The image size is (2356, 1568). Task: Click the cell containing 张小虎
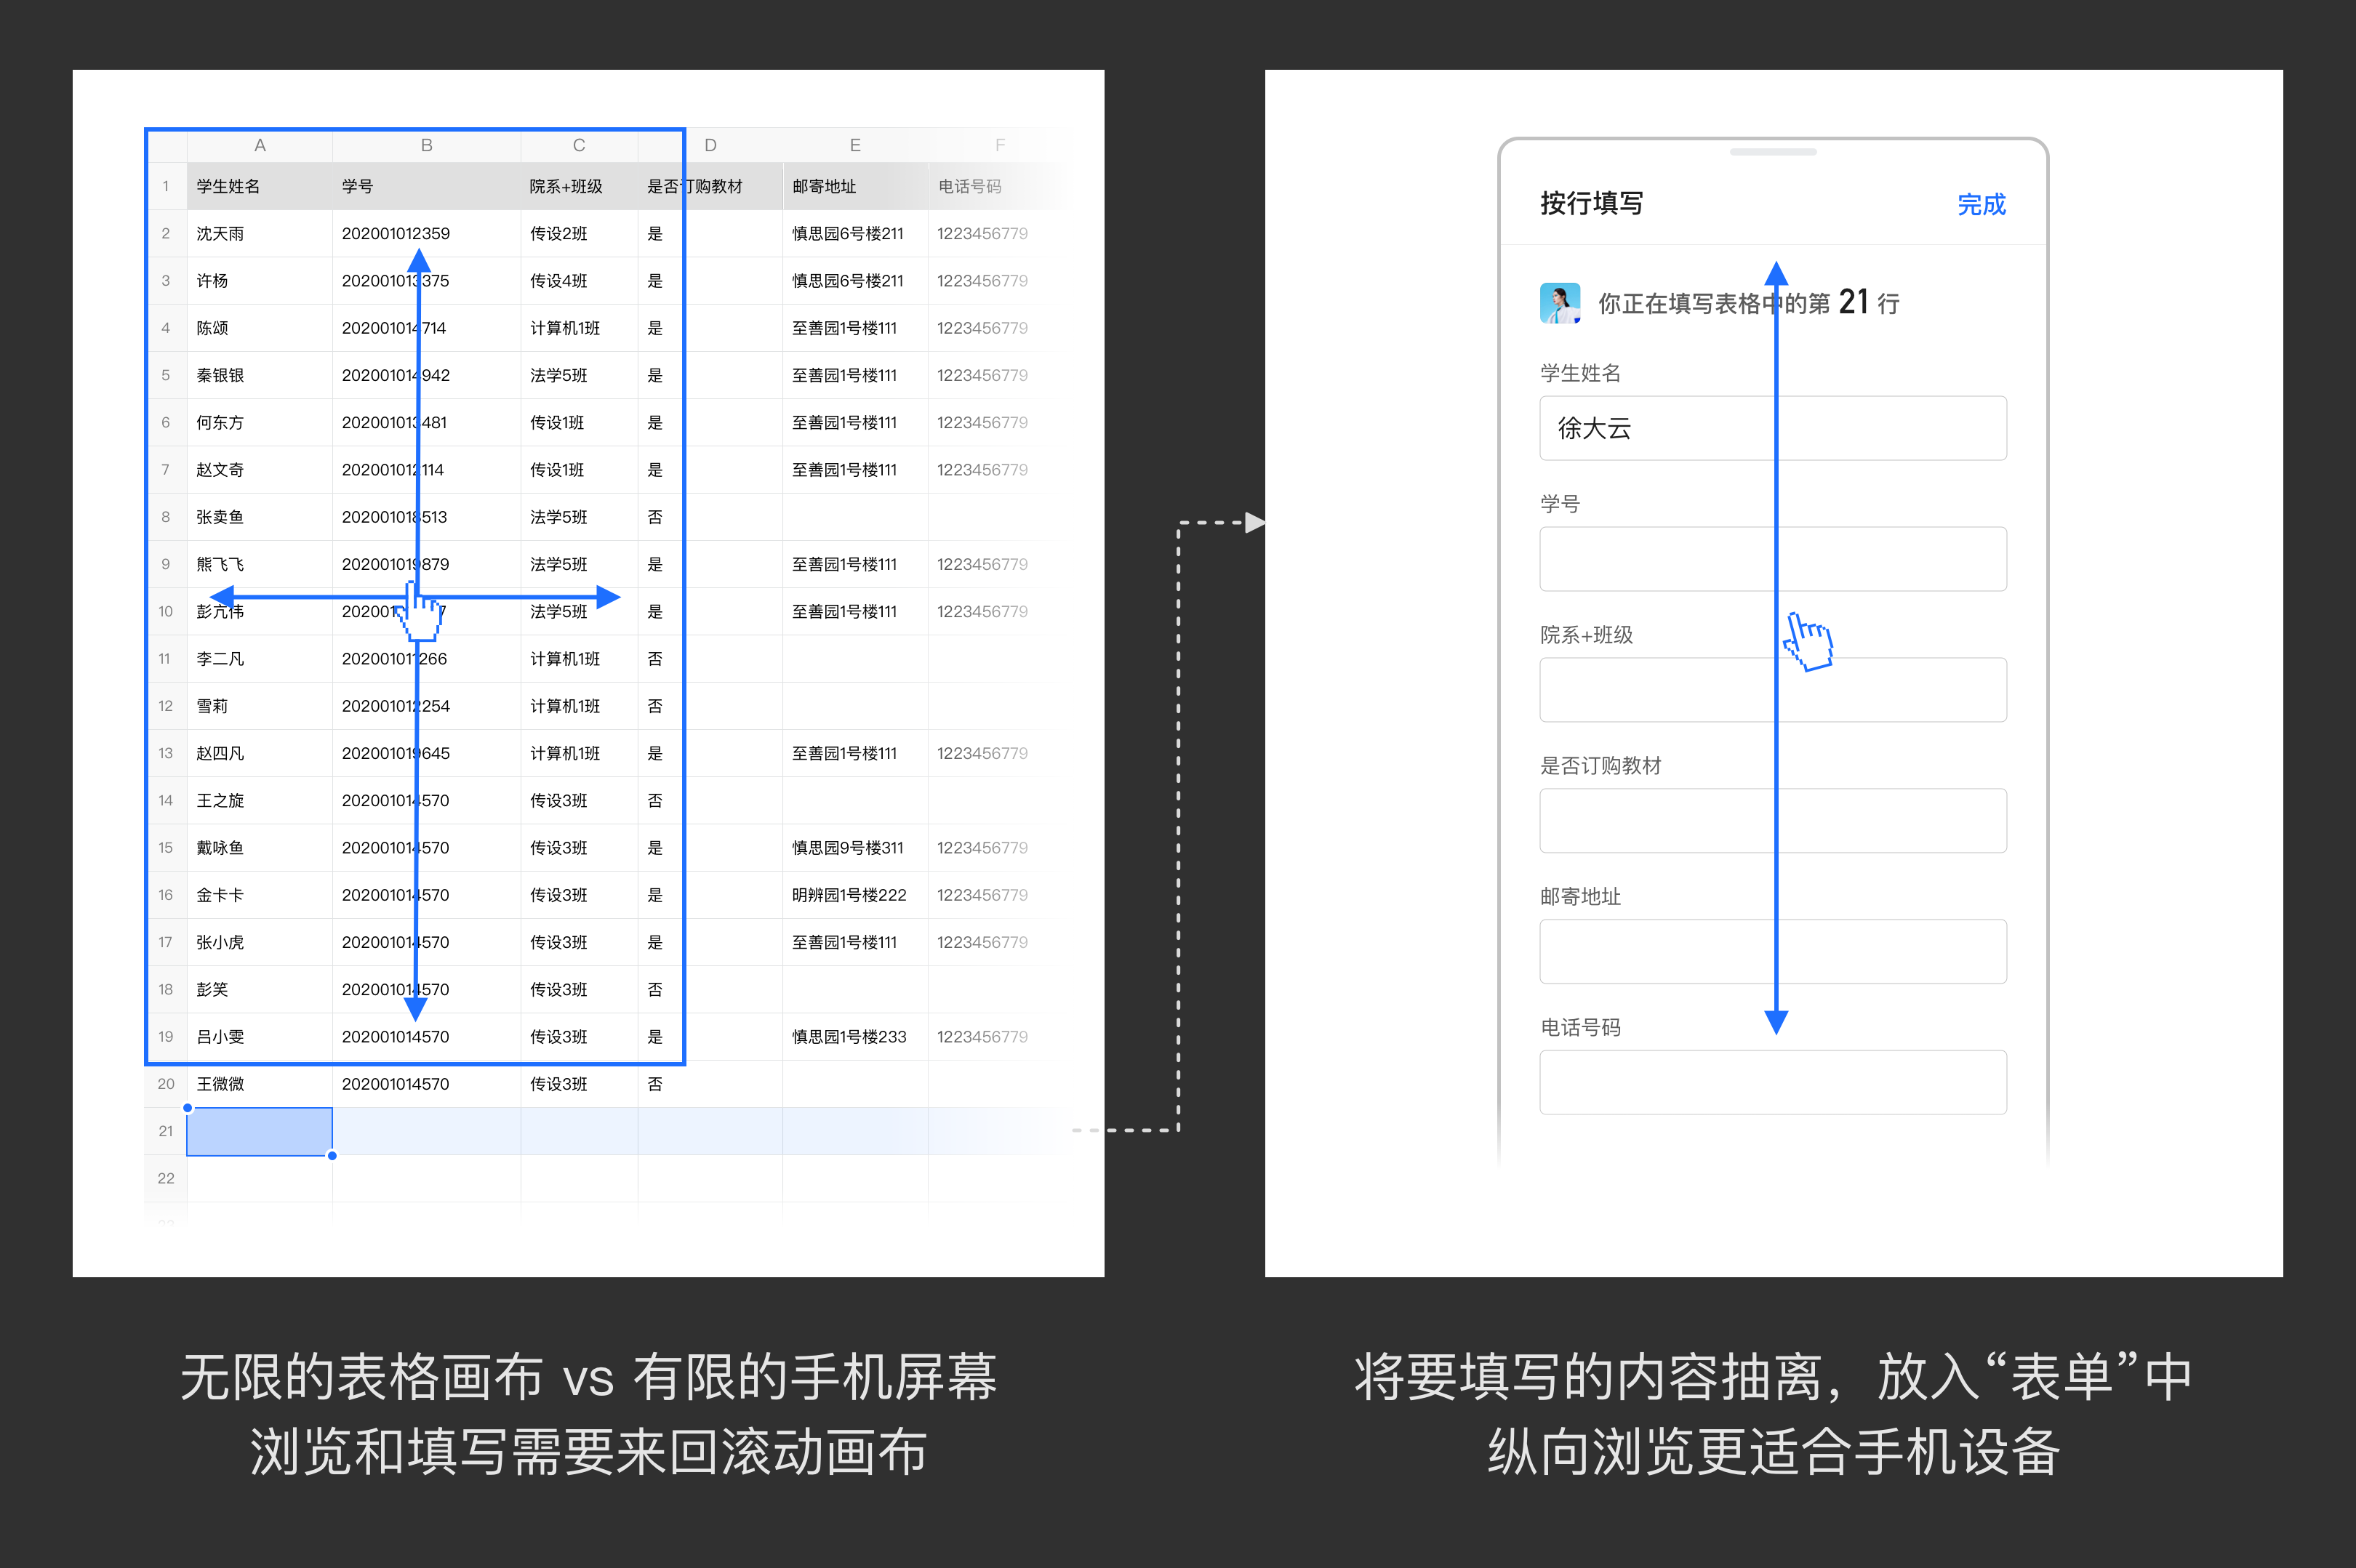tap(260, 942)
